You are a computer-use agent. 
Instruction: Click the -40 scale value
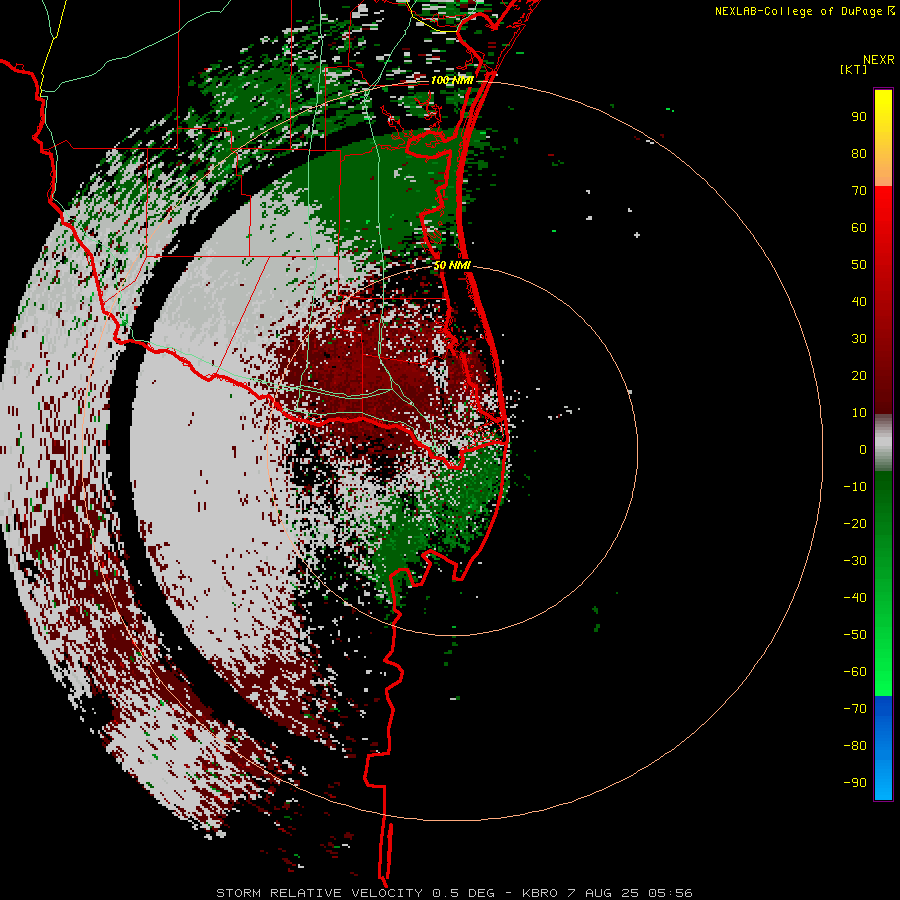[855, 598]
